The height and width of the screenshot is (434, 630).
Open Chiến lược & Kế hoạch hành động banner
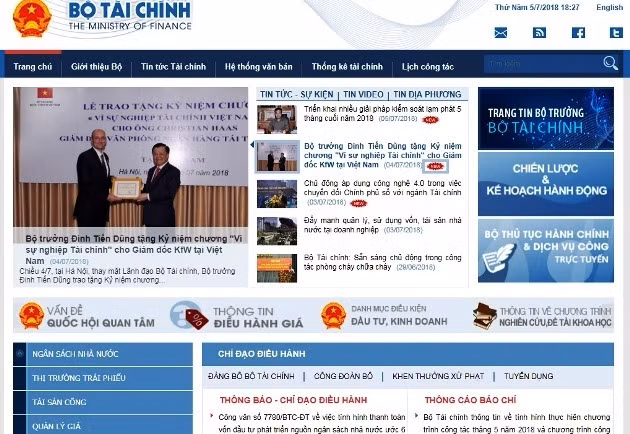click(x=546, y=184)
